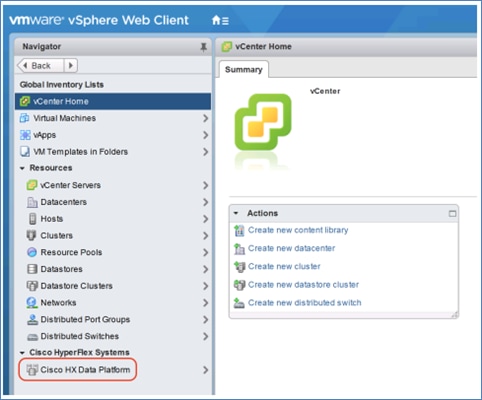Click the Clusters icon
The width and height of the screenshot is (482, 400).
point(31,235)
